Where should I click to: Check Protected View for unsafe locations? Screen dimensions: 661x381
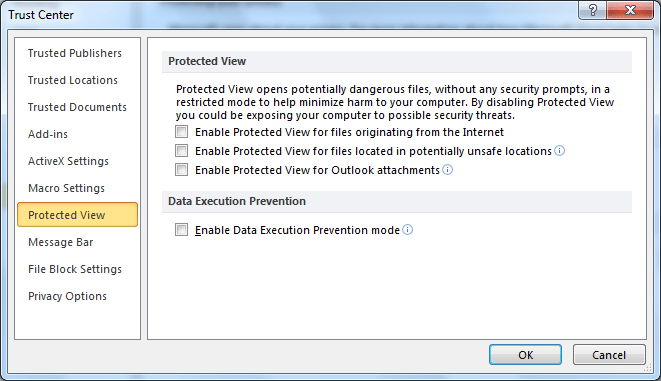182,150
